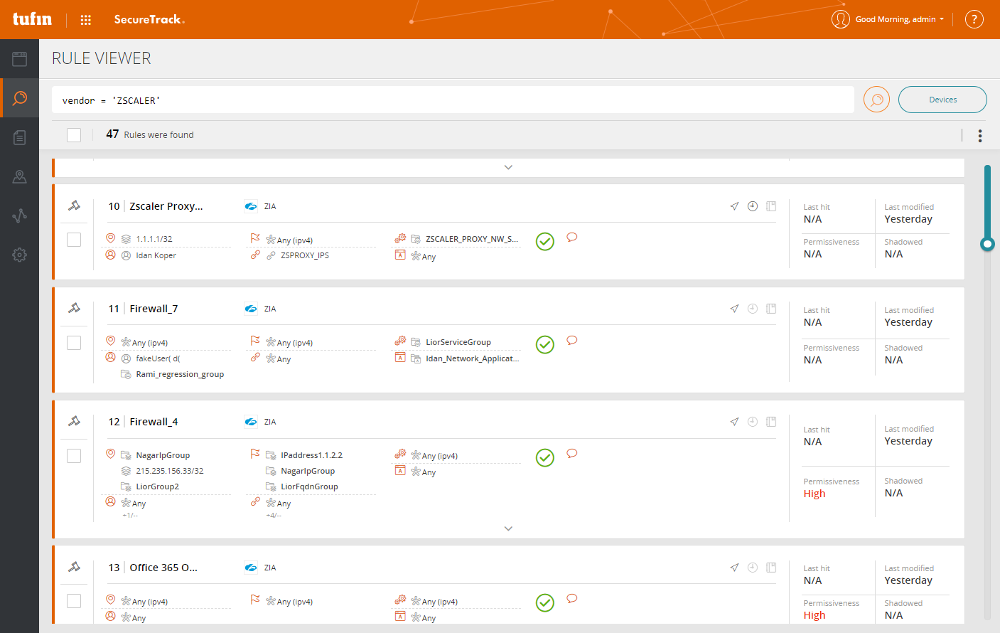Click the ZIA device label on rule 10
This screenshot has width=1000, height=634.
coord(270,206)
